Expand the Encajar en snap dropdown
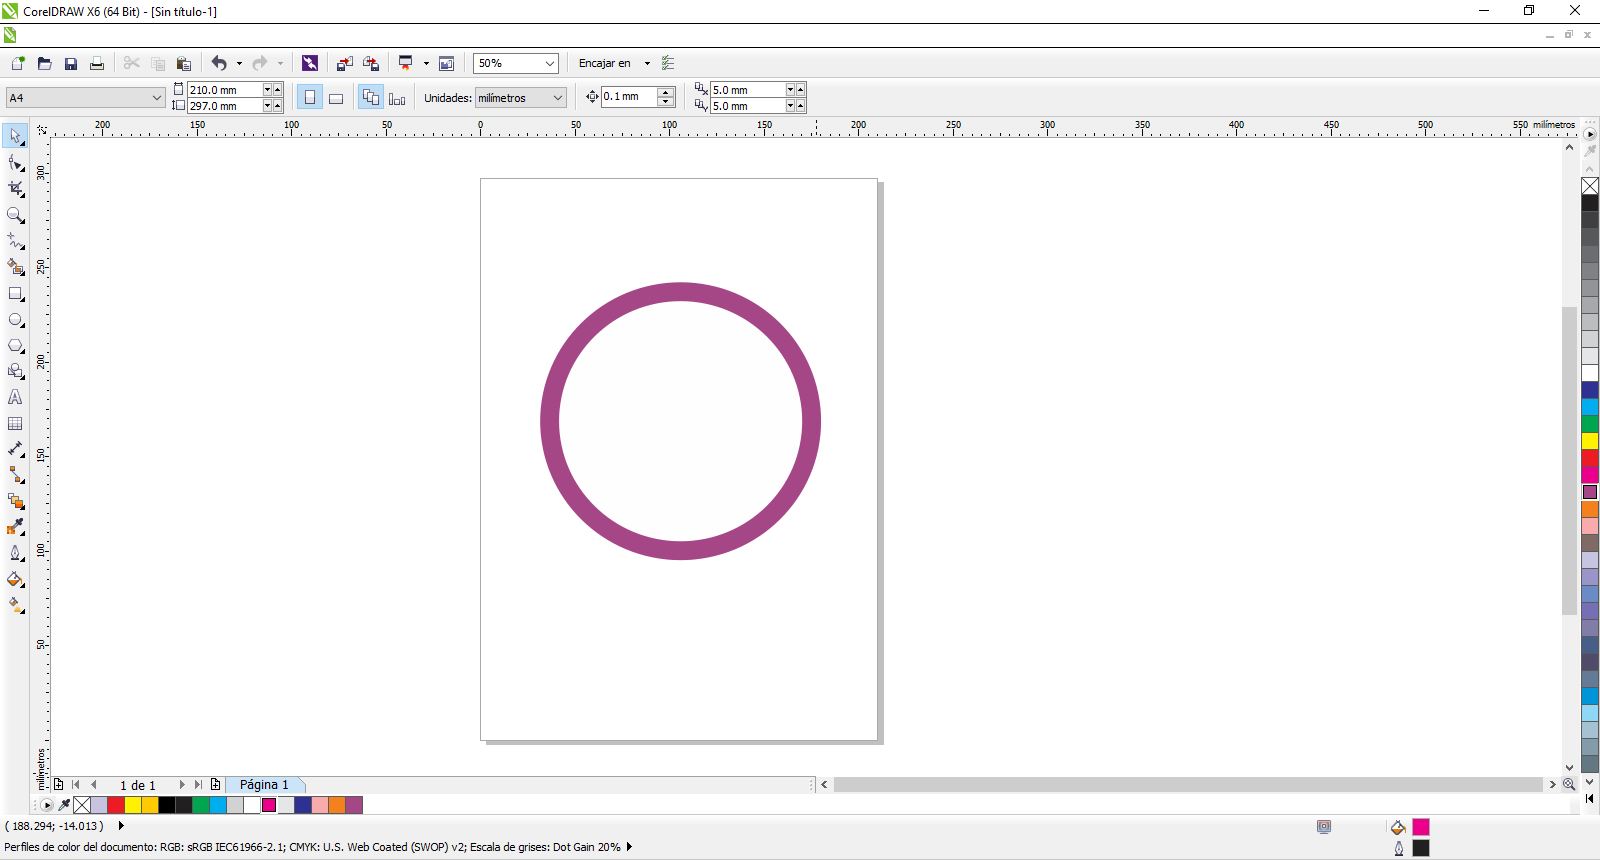 (647, 64)
